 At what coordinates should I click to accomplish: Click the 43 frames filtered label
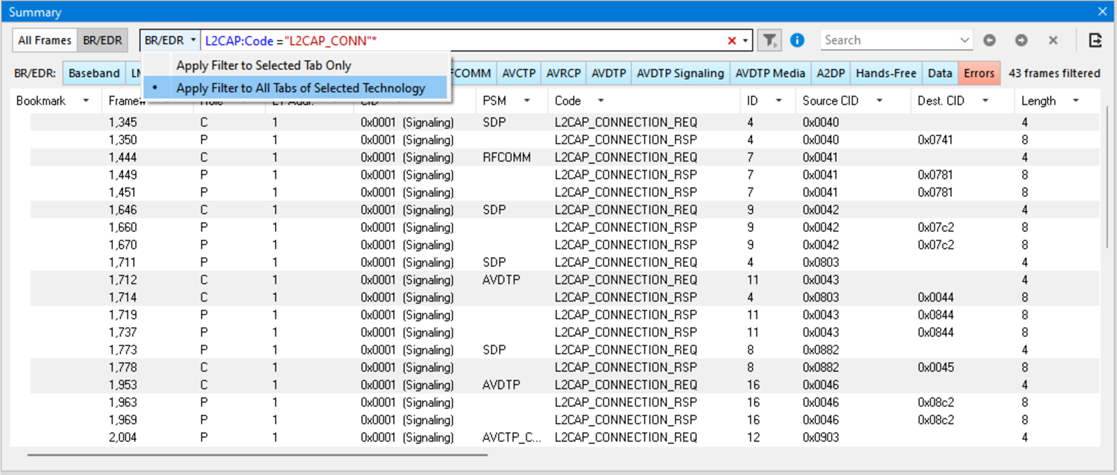point(1054,73)
